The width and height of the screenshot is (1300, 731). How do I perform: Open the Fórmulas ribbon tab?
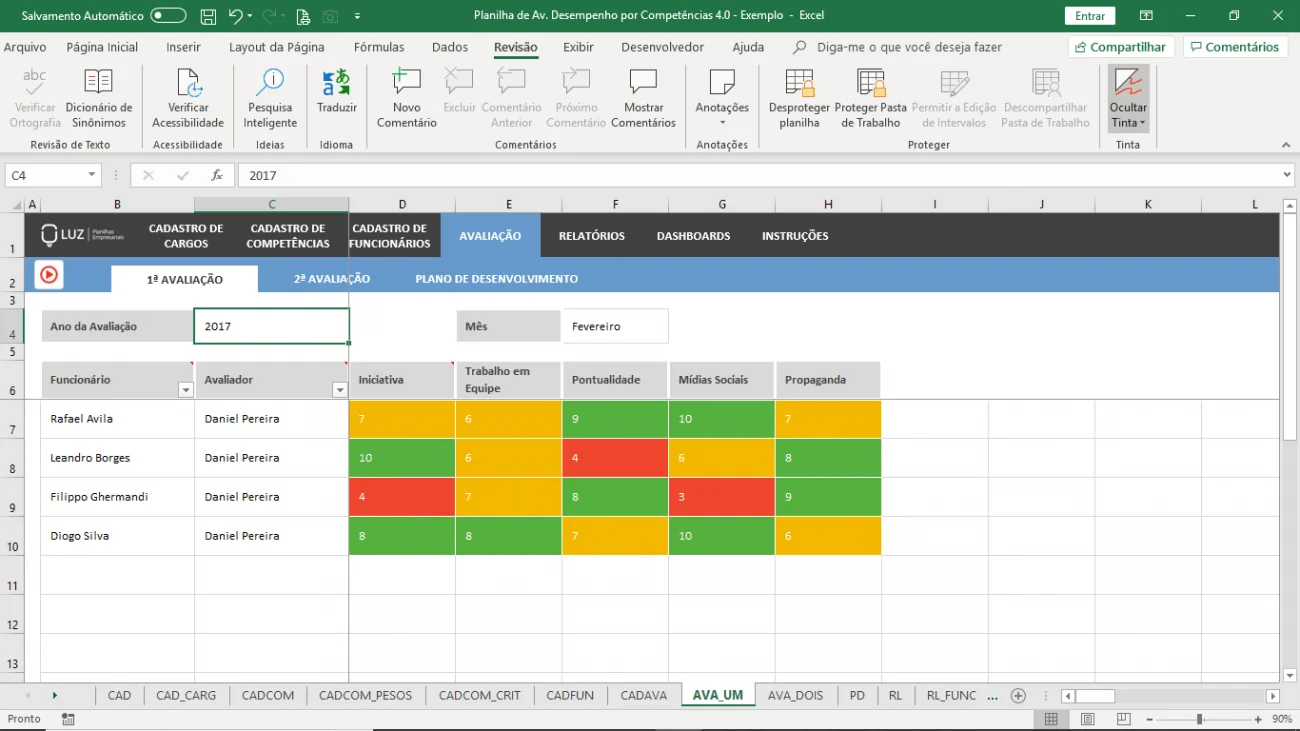click(379, 47)
